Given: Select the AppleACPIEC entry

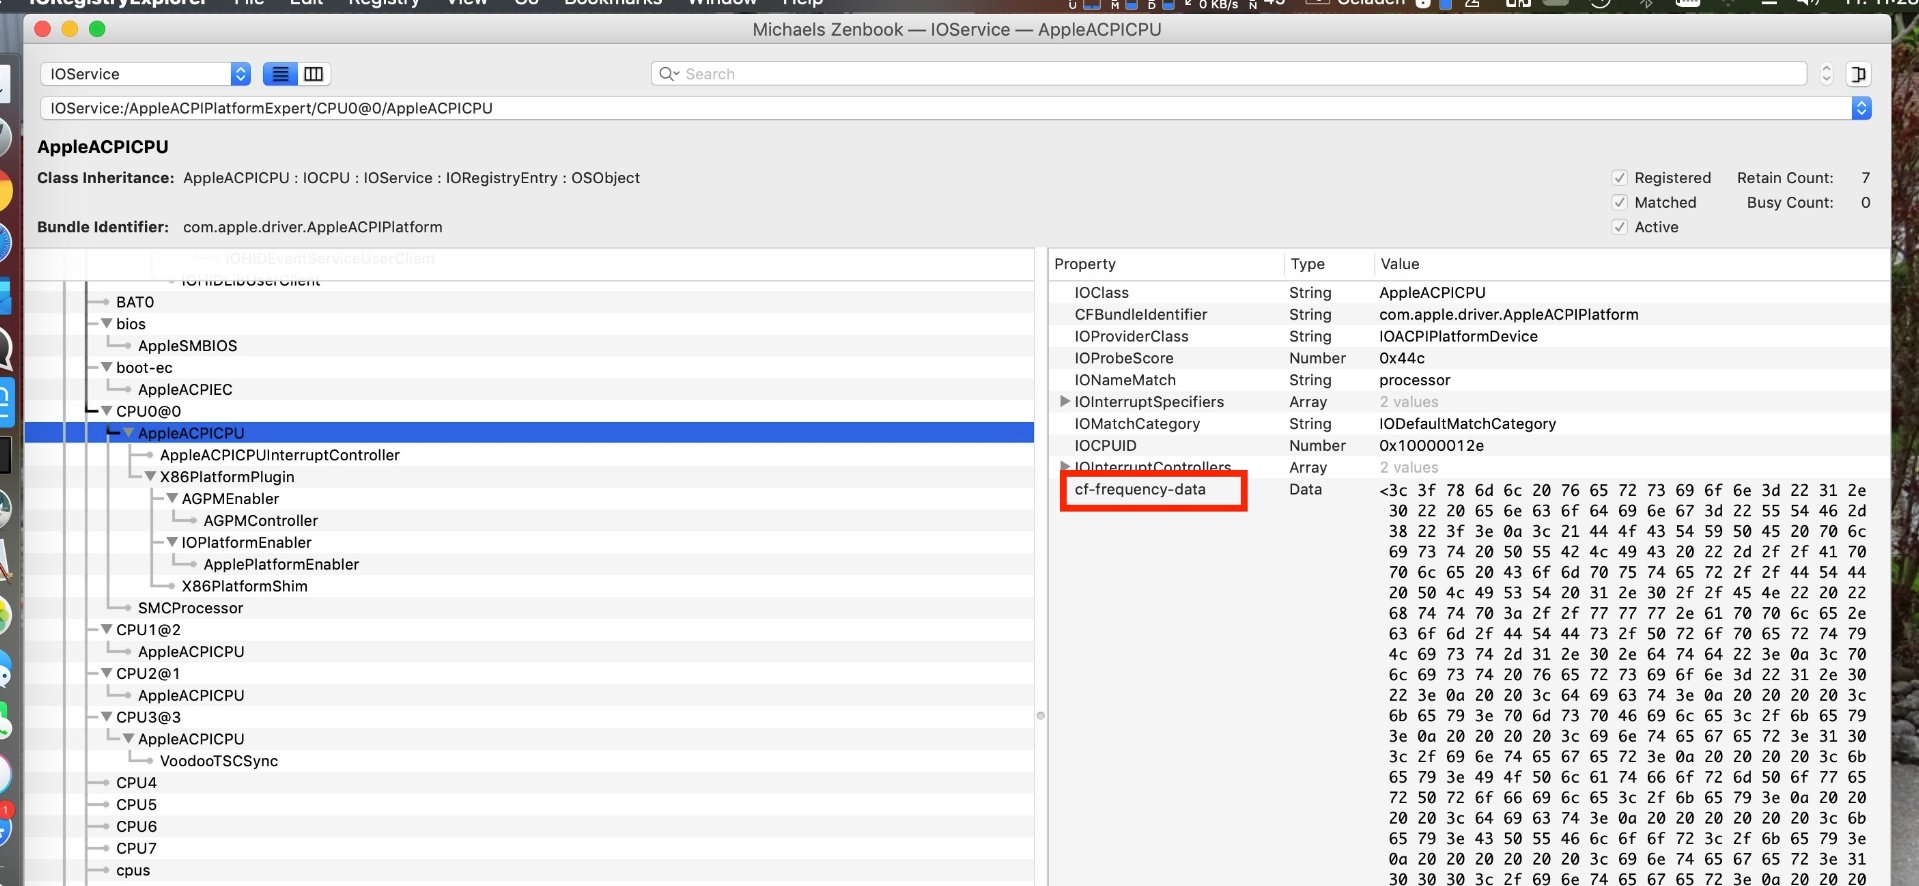Looking at the screenshot, I should tap(185, 390).
